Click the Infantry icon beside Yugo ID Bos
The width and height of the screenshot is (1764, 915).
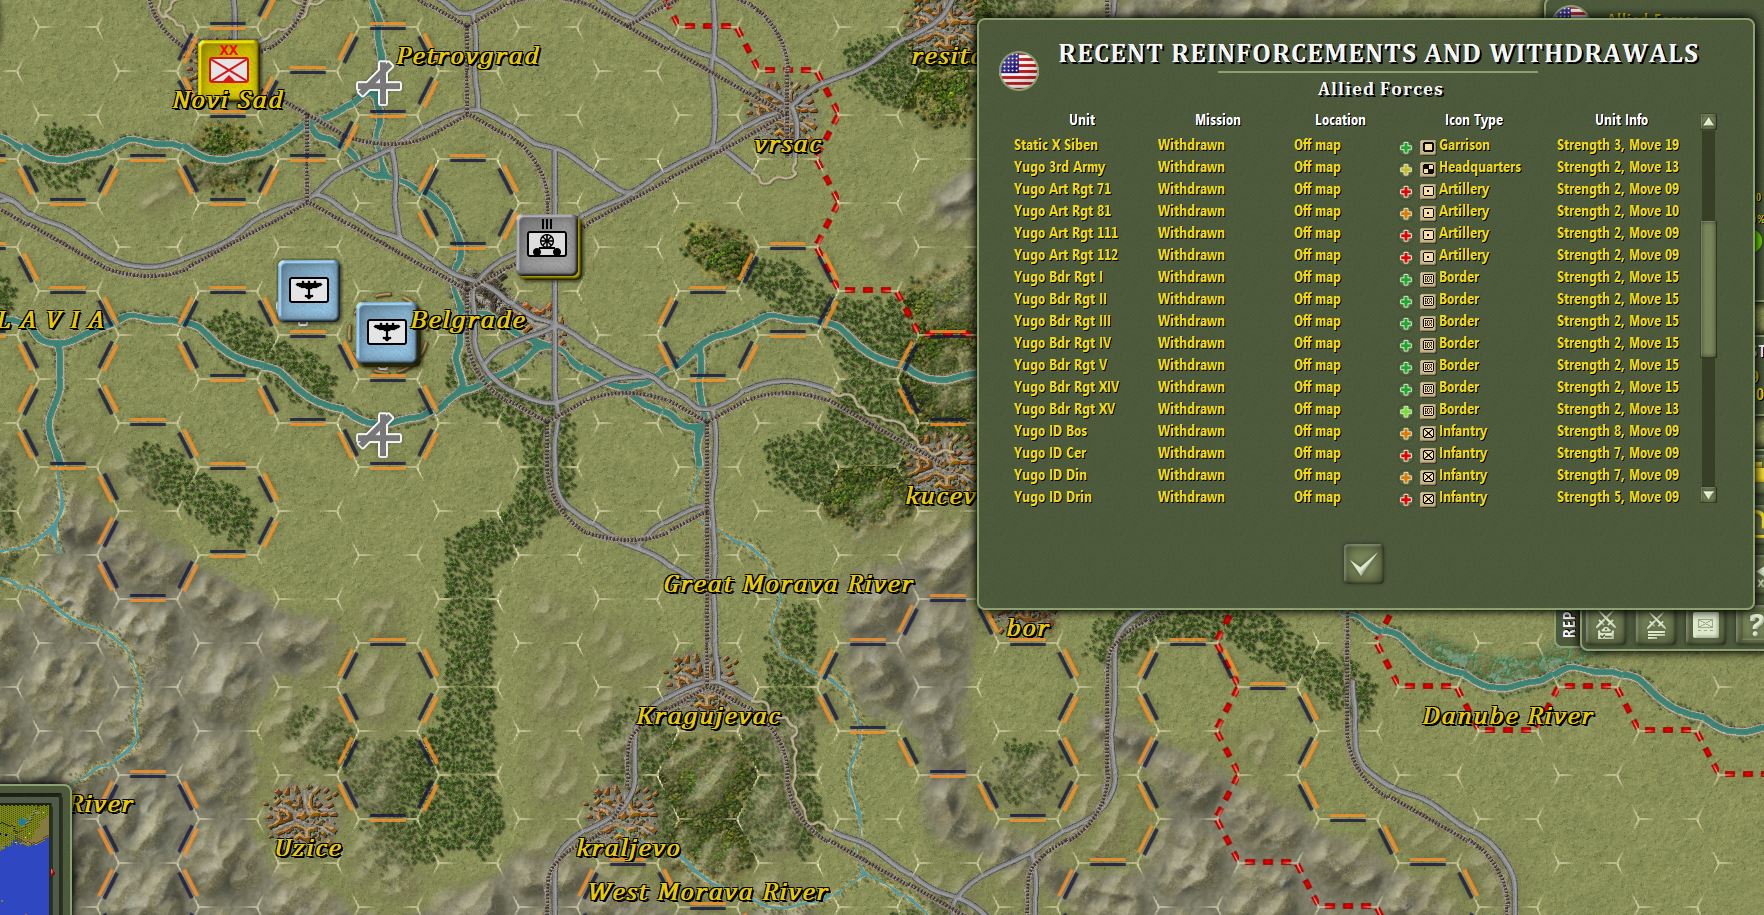(x=1427, y=431)
